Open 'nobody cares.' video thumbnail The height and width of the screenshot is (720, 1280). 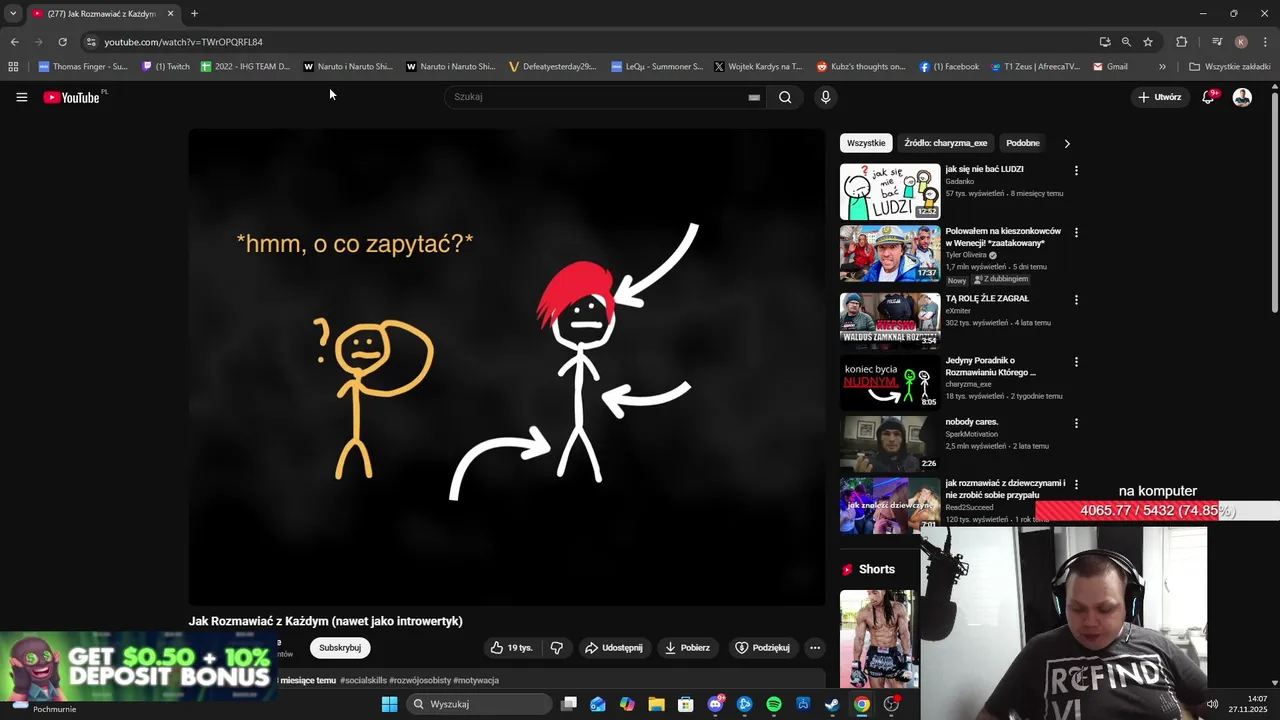tap(890, 443)
